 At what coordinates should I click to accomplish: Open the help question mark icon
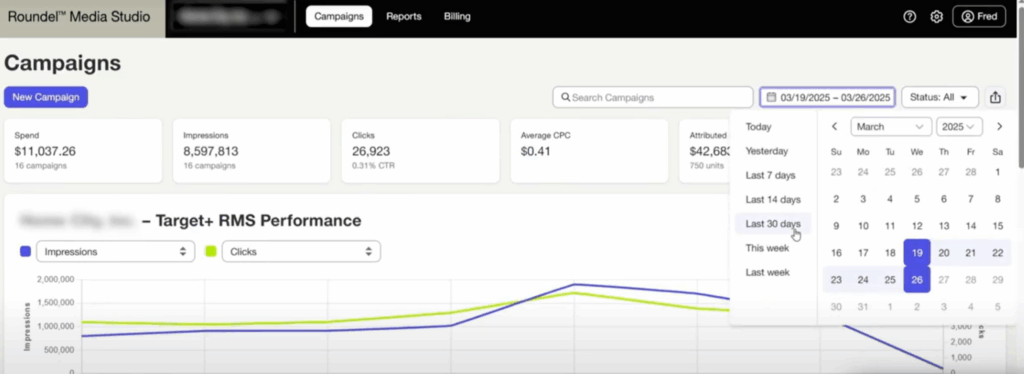pyautogui.click(x=909, y=17)
